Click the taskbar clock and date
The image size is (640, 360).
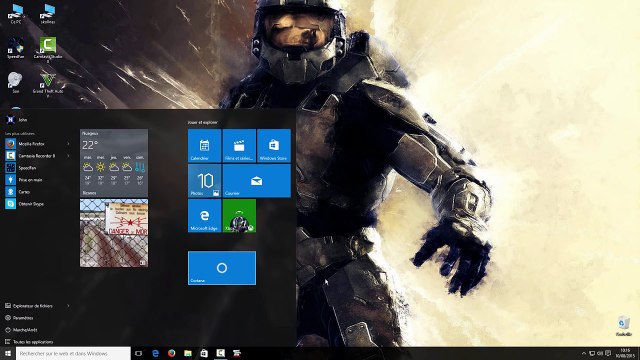coord(625,353)
